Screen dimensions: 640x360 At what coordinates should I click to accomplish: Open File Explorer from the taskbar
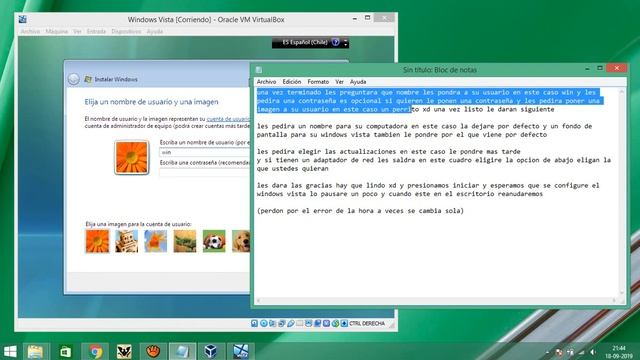click(36, 351)
